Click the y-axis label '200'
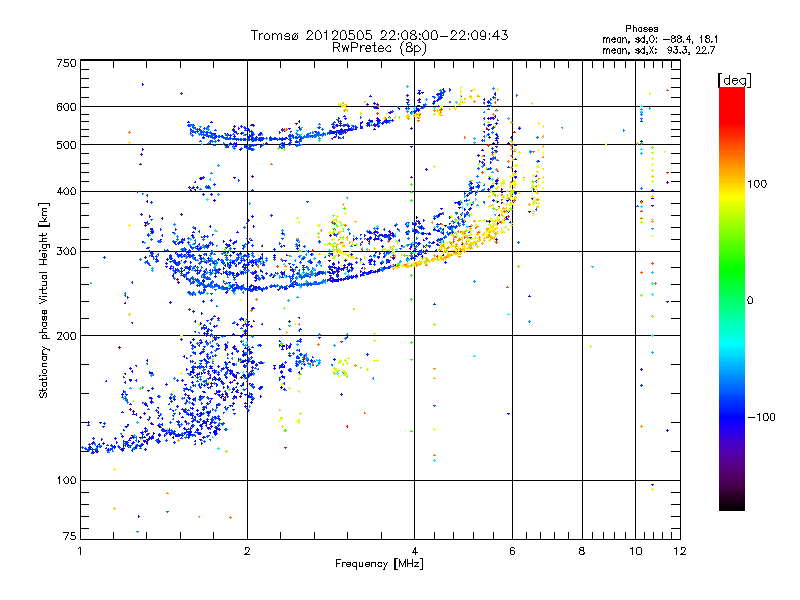 point(67,336)
